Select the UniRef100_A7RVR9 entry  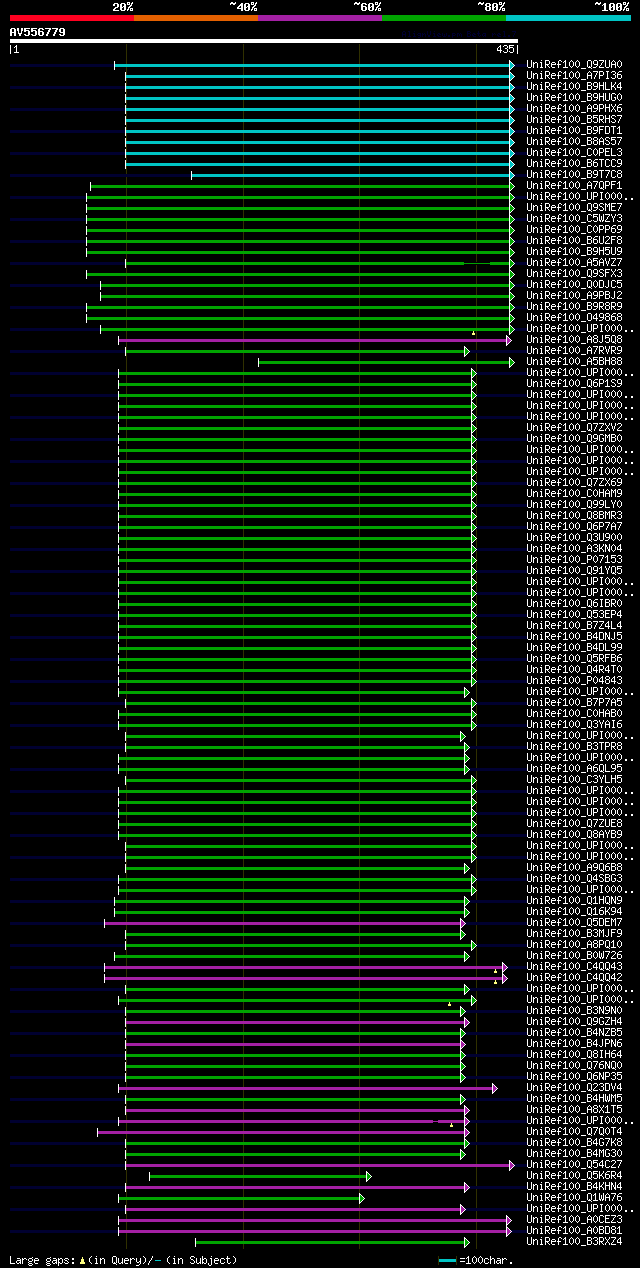tap(574, 351)
